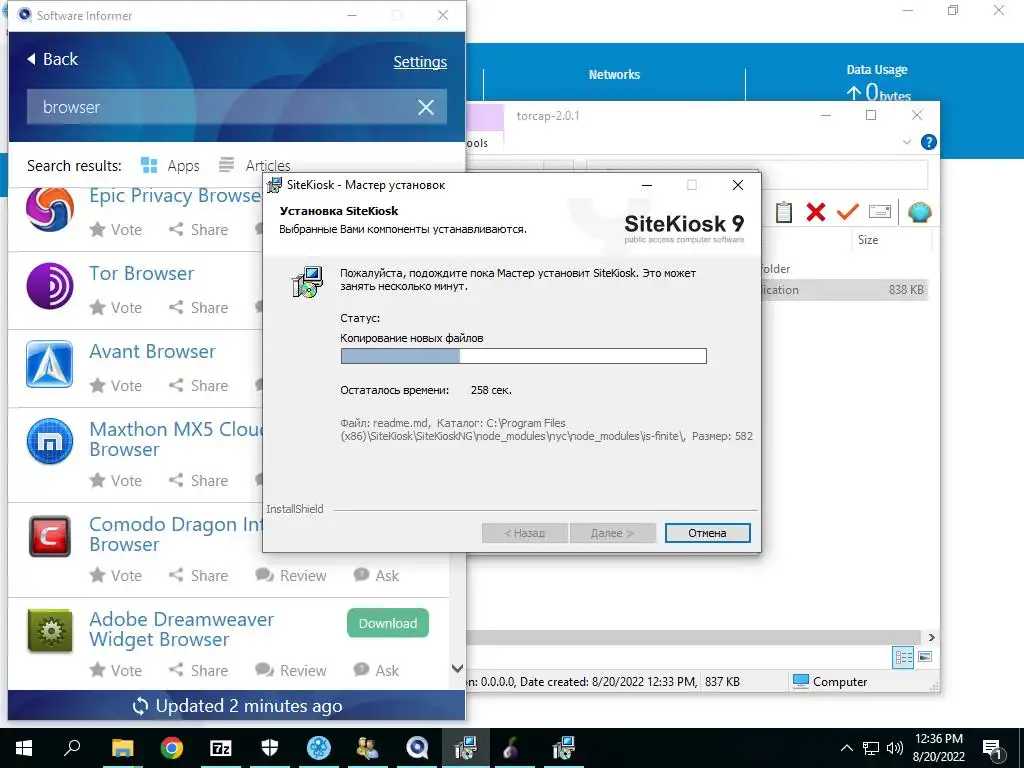Launch Google Chrome from taskbar

click(x=172, y=748)
